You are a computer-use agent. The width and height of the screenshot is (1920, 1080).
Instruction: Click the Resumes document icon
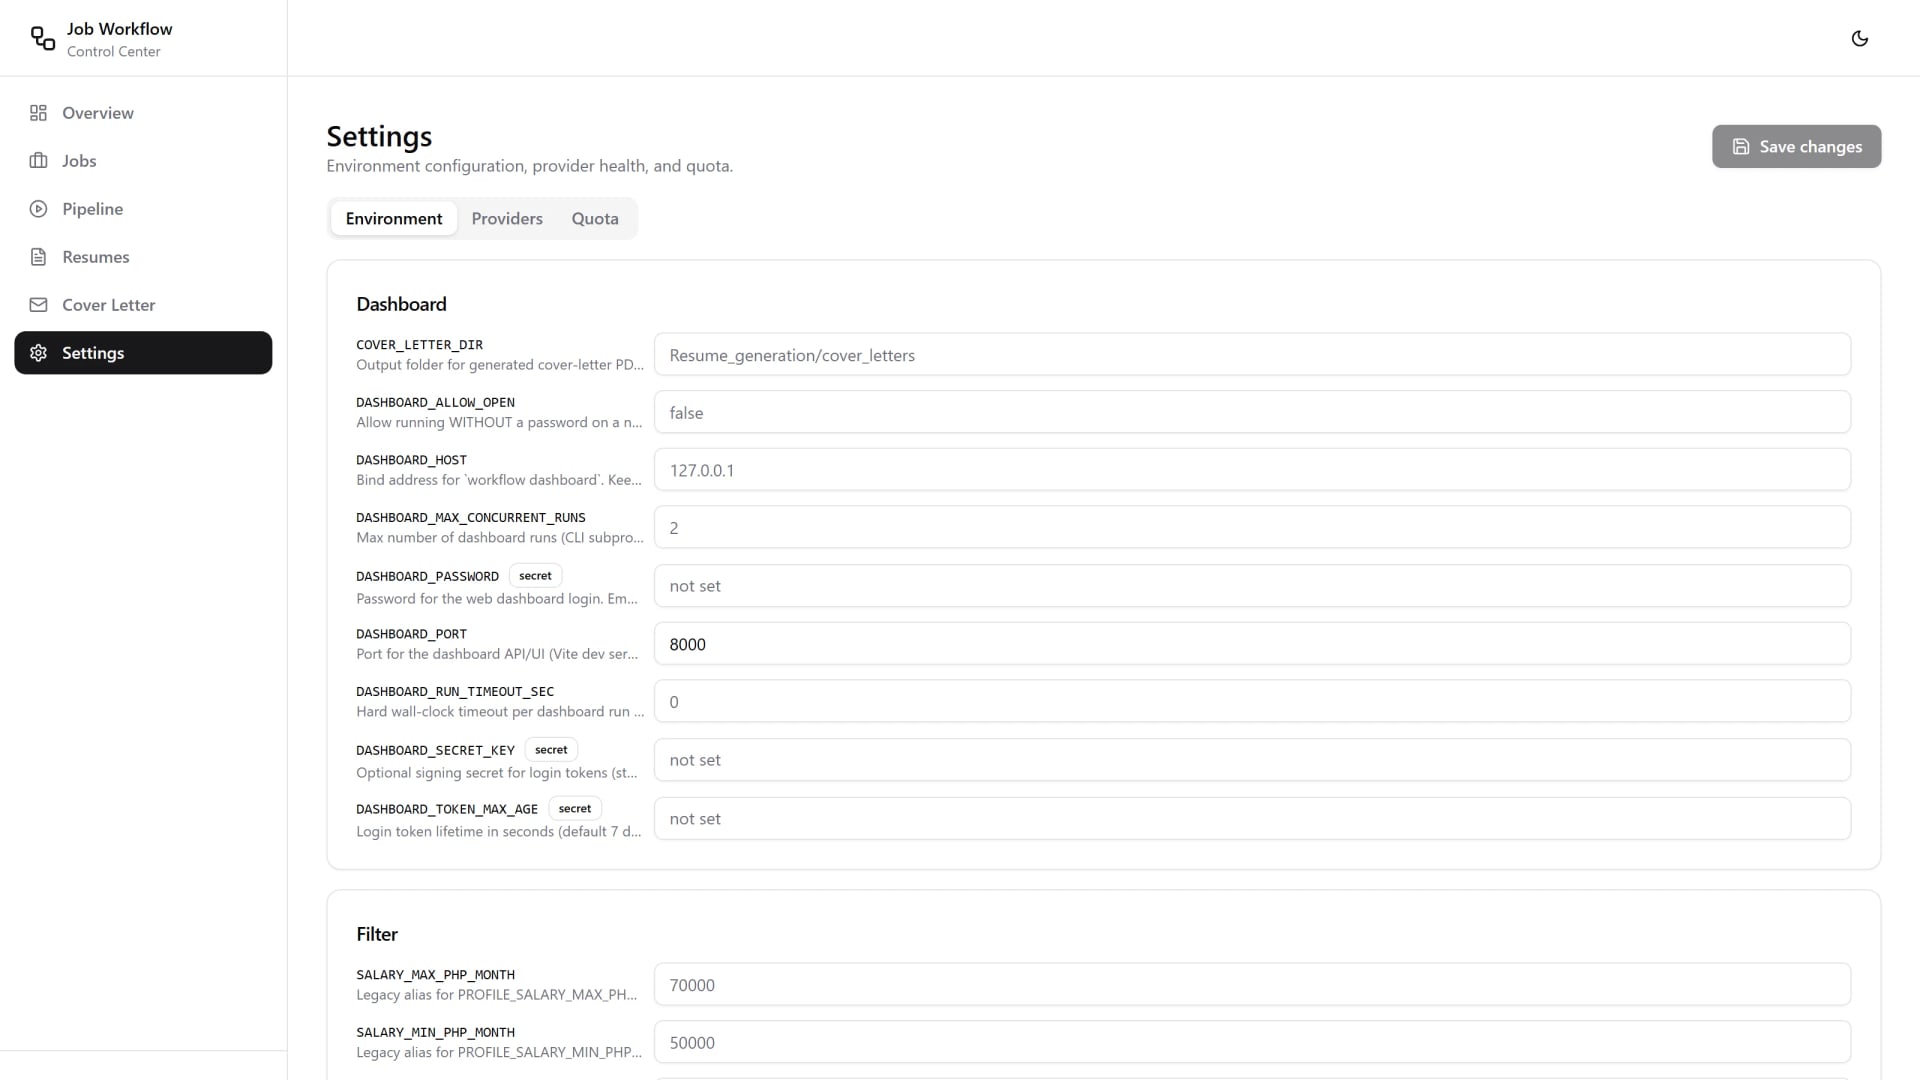38,257
